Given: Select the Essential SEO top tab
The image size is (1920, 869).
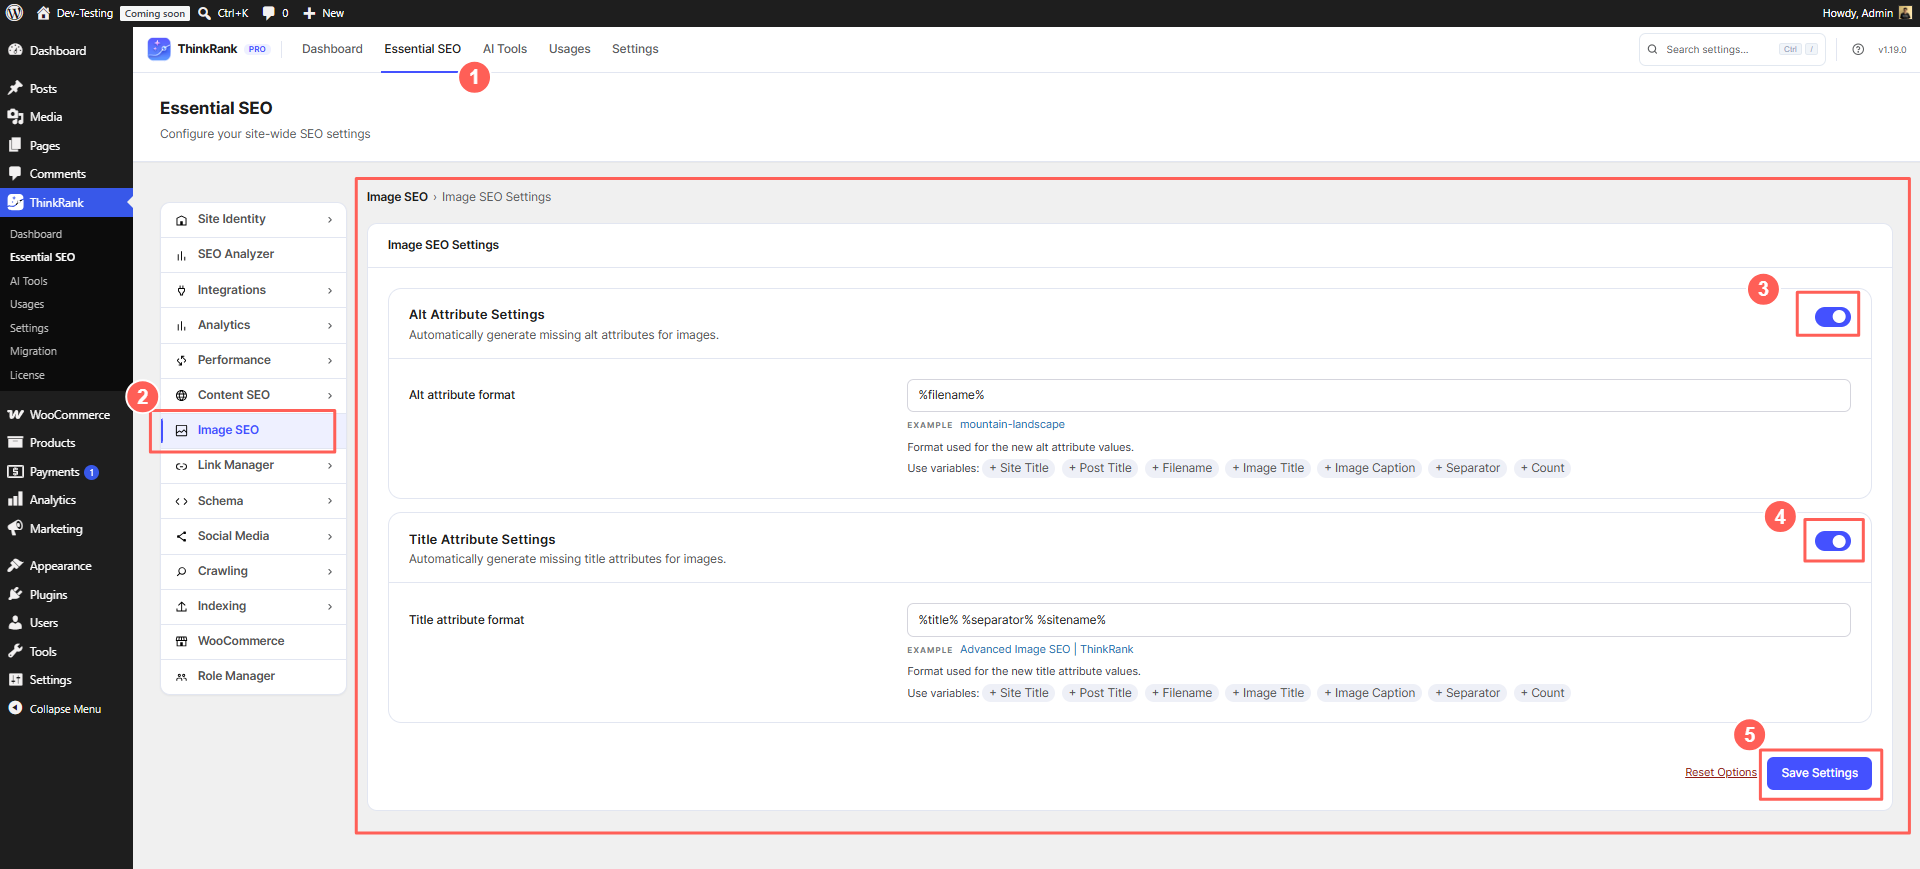Looking at the screenshot, I should [422, 49].
